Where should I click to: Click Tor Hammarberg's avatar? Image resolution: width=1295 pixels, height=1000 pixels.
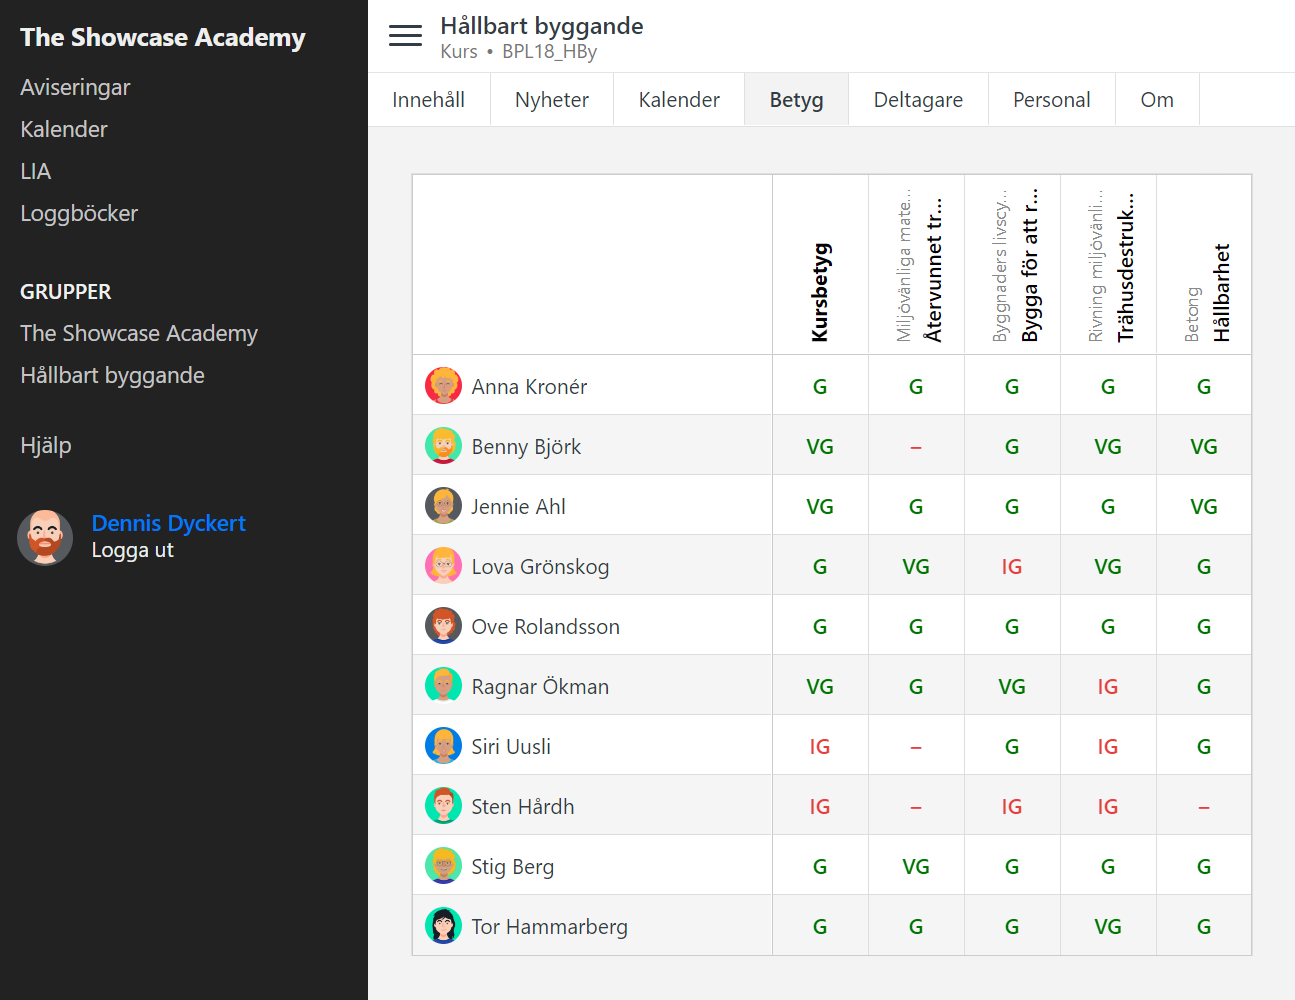tap(443, 925)
